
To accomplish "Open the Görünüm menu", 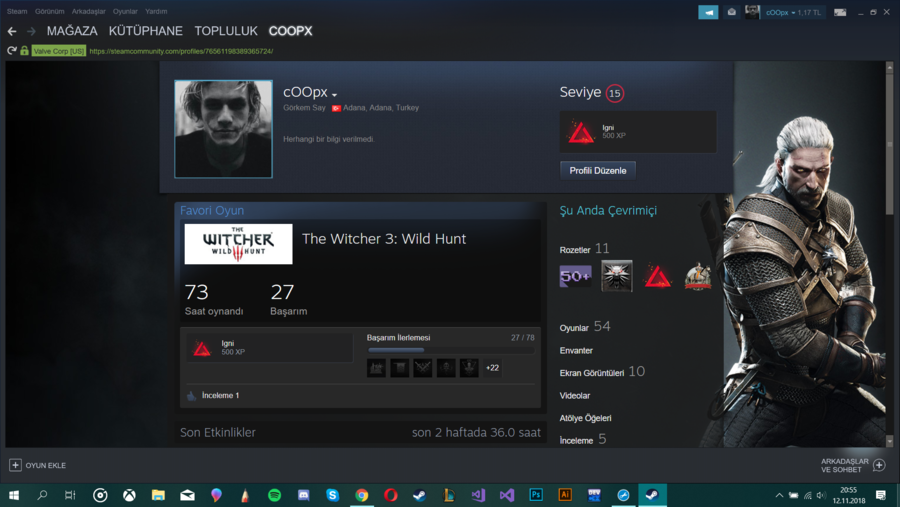I will pyautogui.click(x=49, y=11).
